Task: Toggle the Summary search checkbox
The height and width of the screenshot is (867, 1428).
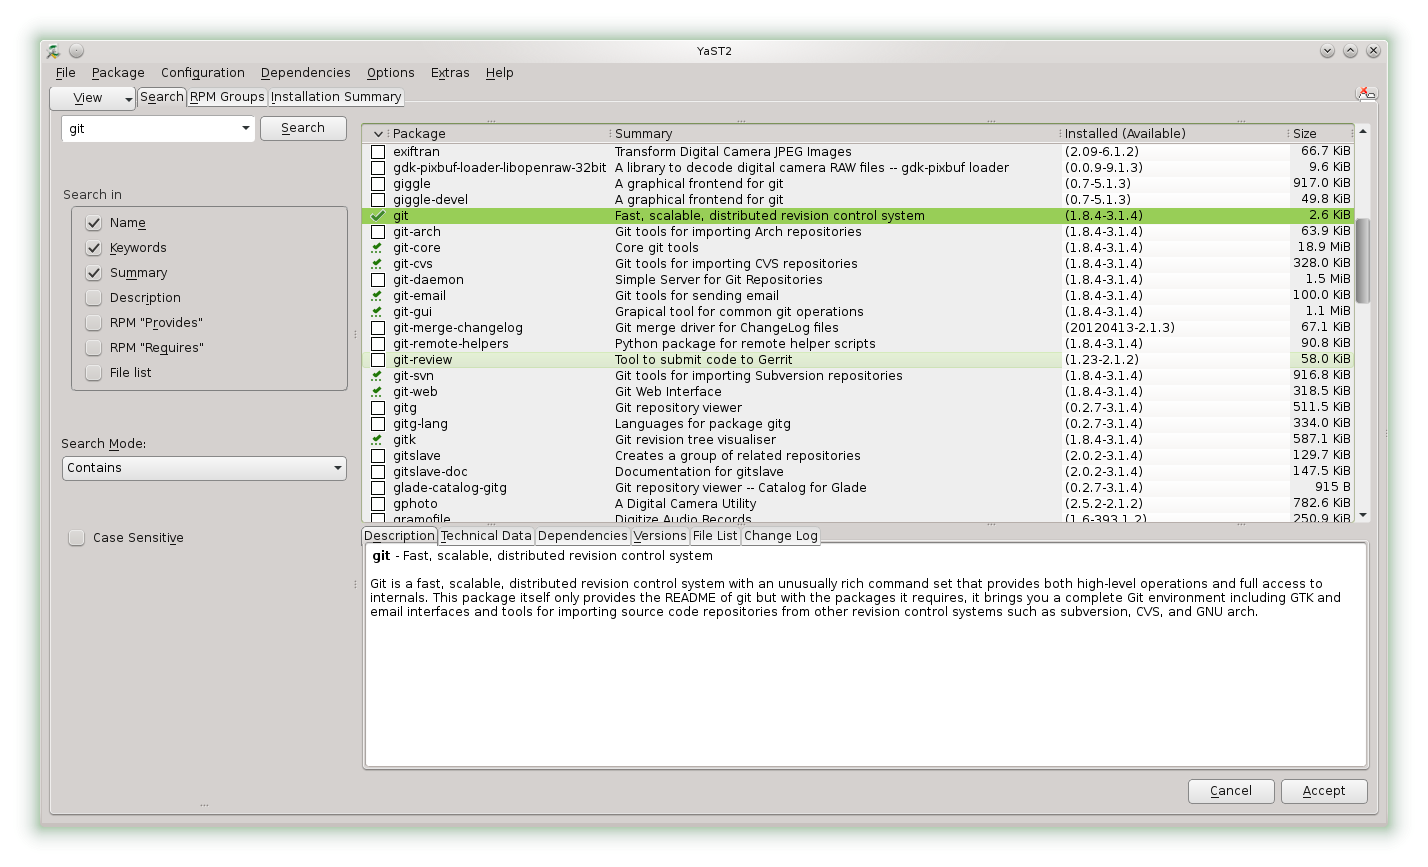Action: tap(94, 273)
